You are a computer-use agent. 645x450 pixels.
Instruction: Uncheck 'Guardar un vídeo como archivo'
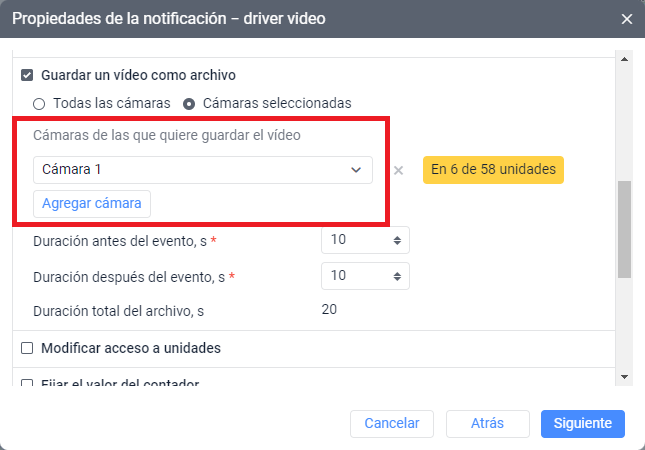[x=28, y=75]
